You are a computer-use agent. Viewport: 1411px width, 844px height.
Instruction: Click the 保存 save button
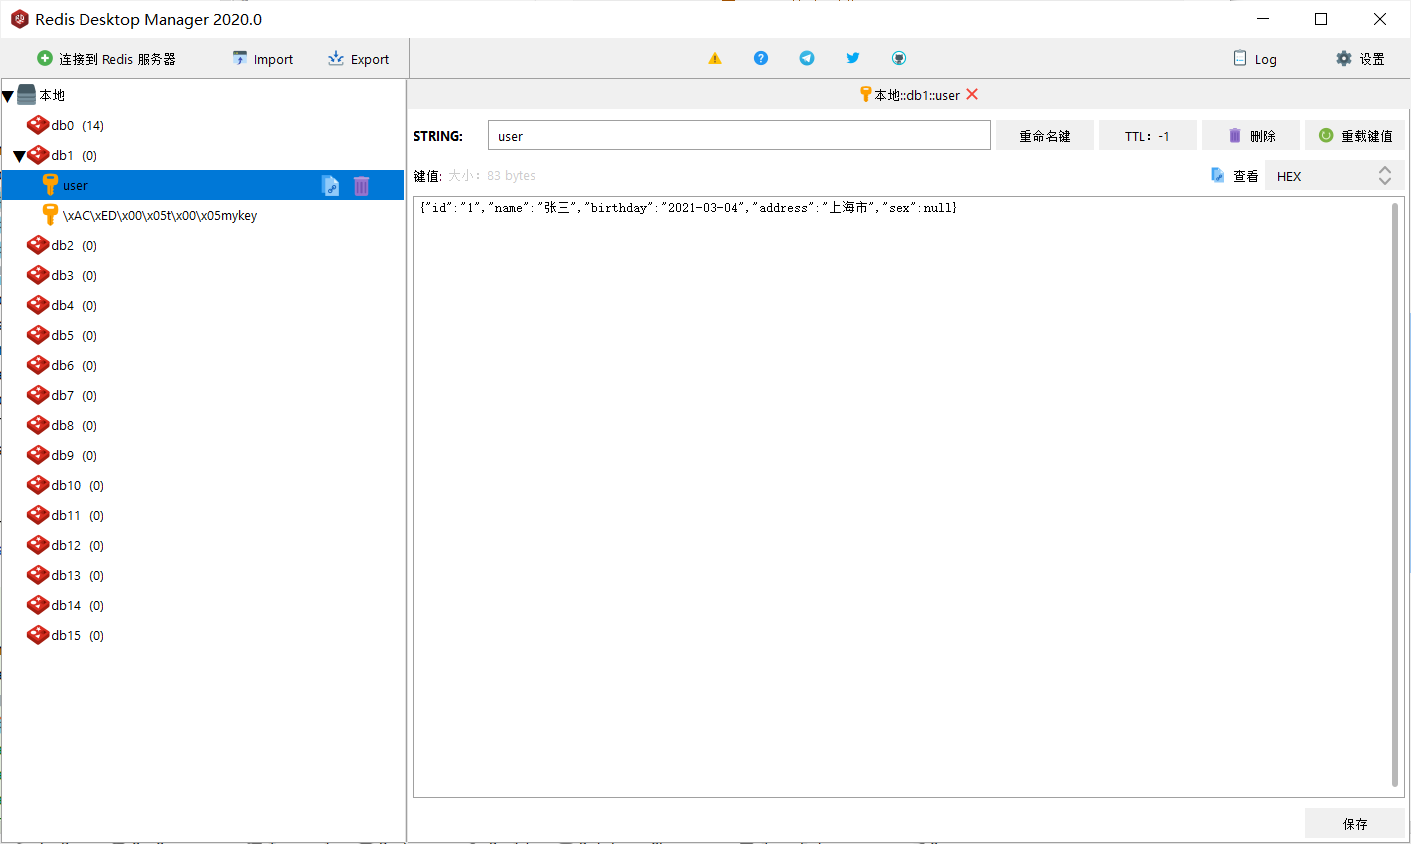pyautogui.click(x=1355, y=824)
